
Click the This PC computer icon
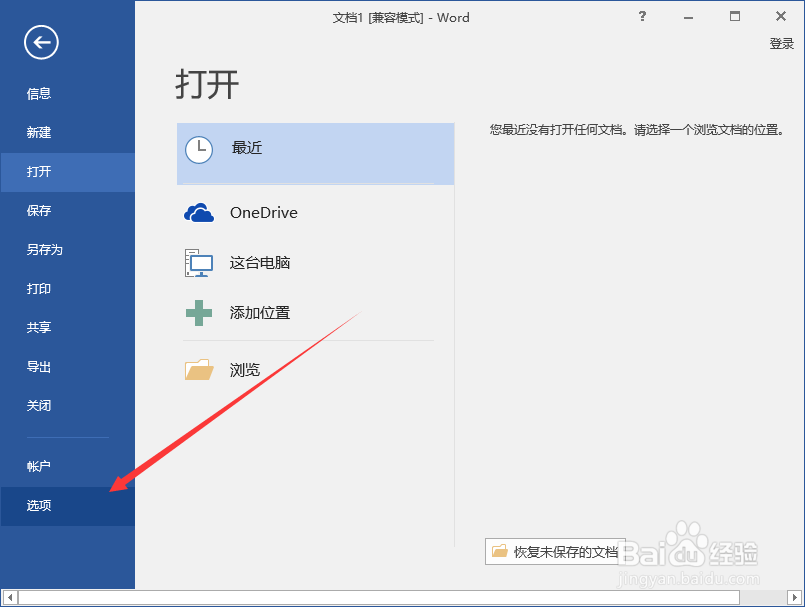pos(199,262)
